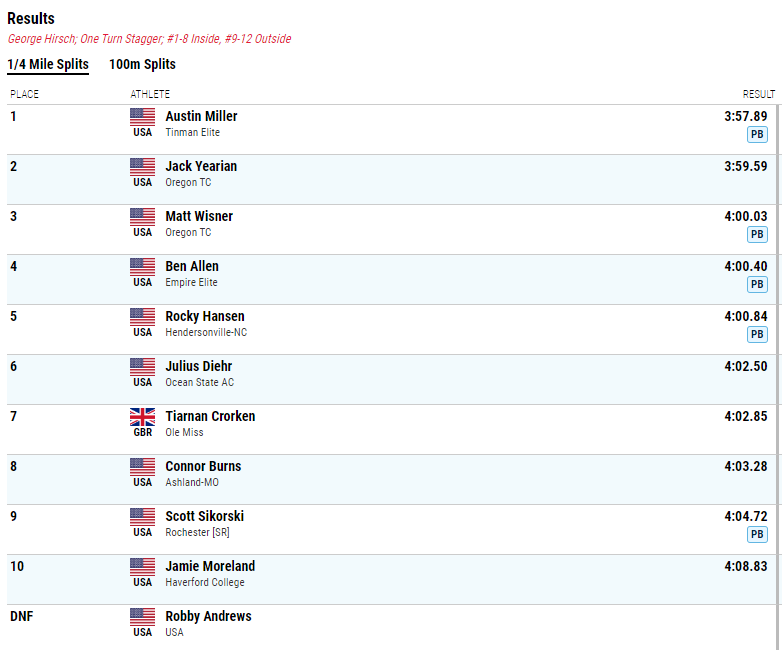Click the USA flag beside Jamie Moreland
This screenshot has width=782, height=650.
coord(143,567)
